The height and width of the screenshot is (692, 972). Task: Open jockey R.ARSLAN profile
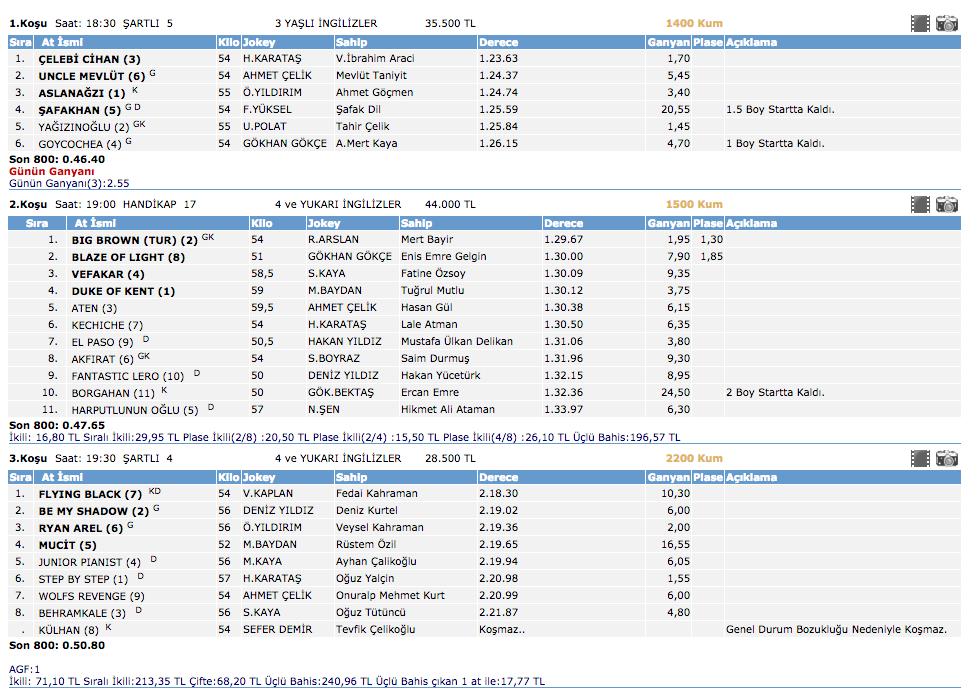333,240
